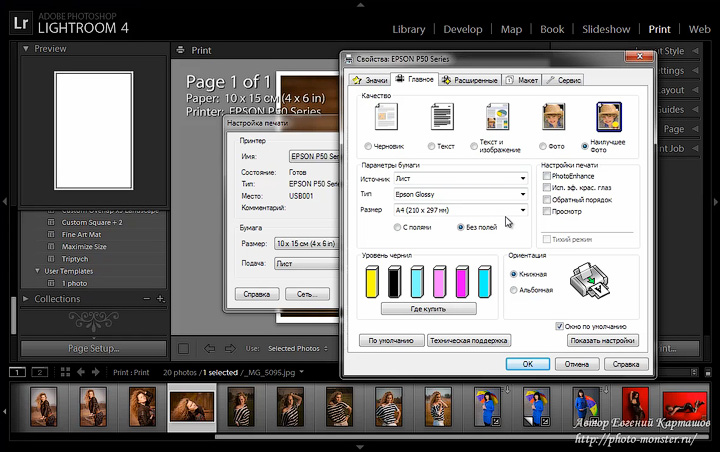
Task: Expand the Collections panel
Action: pyautogui.click(x=26, y=299)
